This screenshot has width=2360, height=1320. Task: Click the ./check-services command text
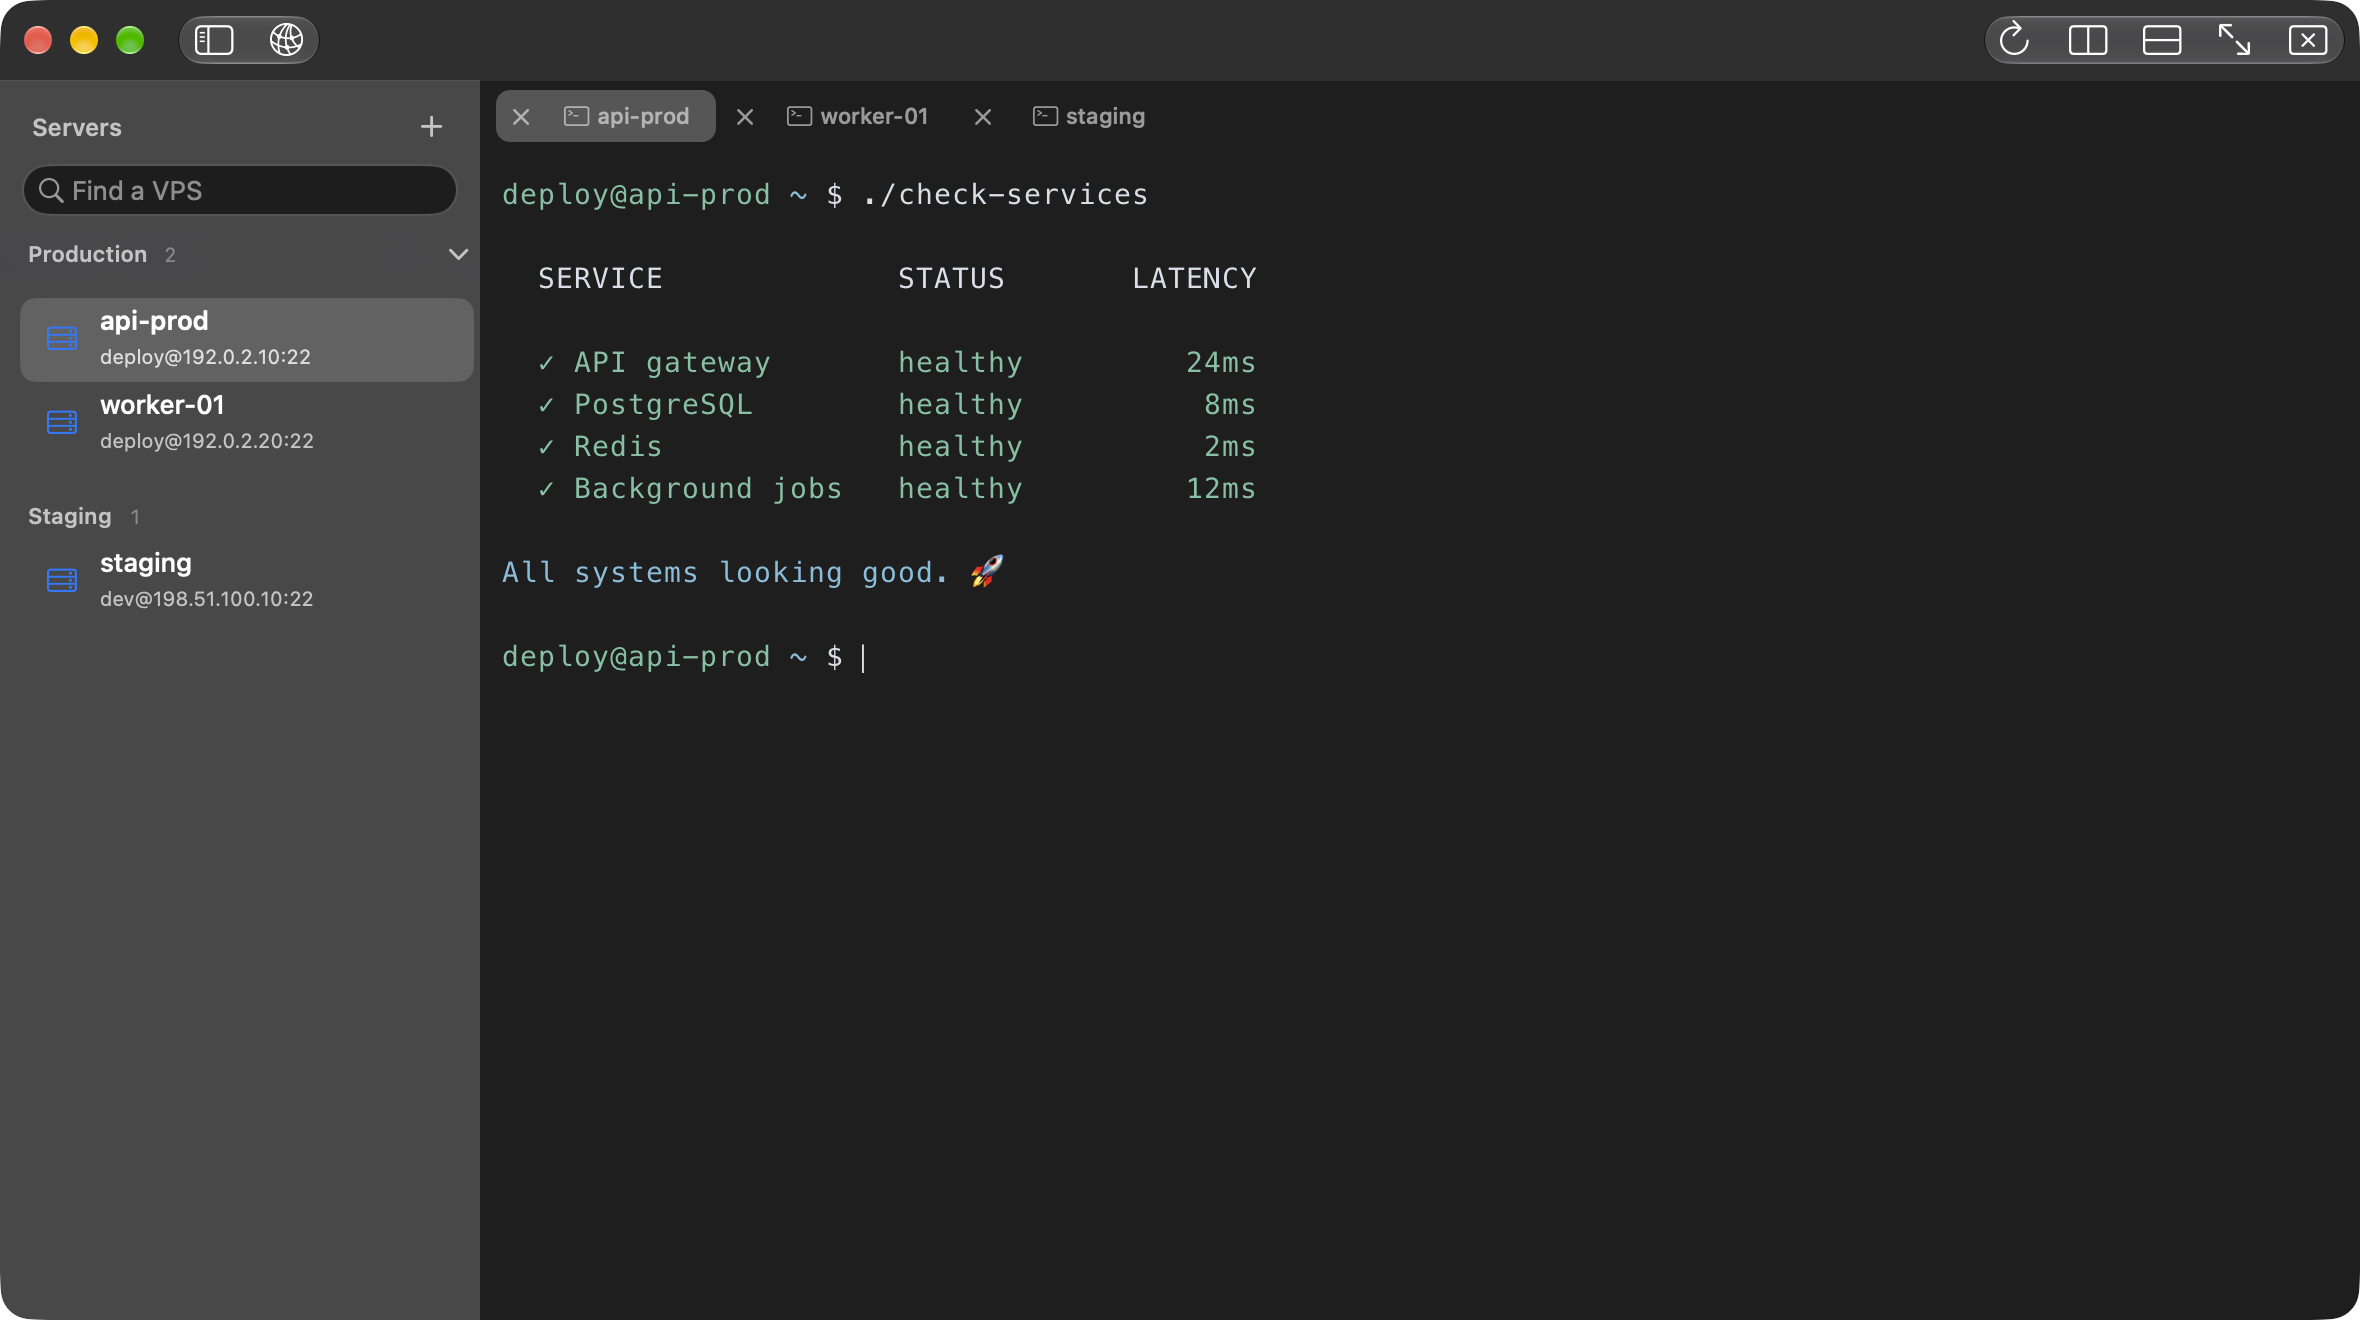coord(1005,194)
